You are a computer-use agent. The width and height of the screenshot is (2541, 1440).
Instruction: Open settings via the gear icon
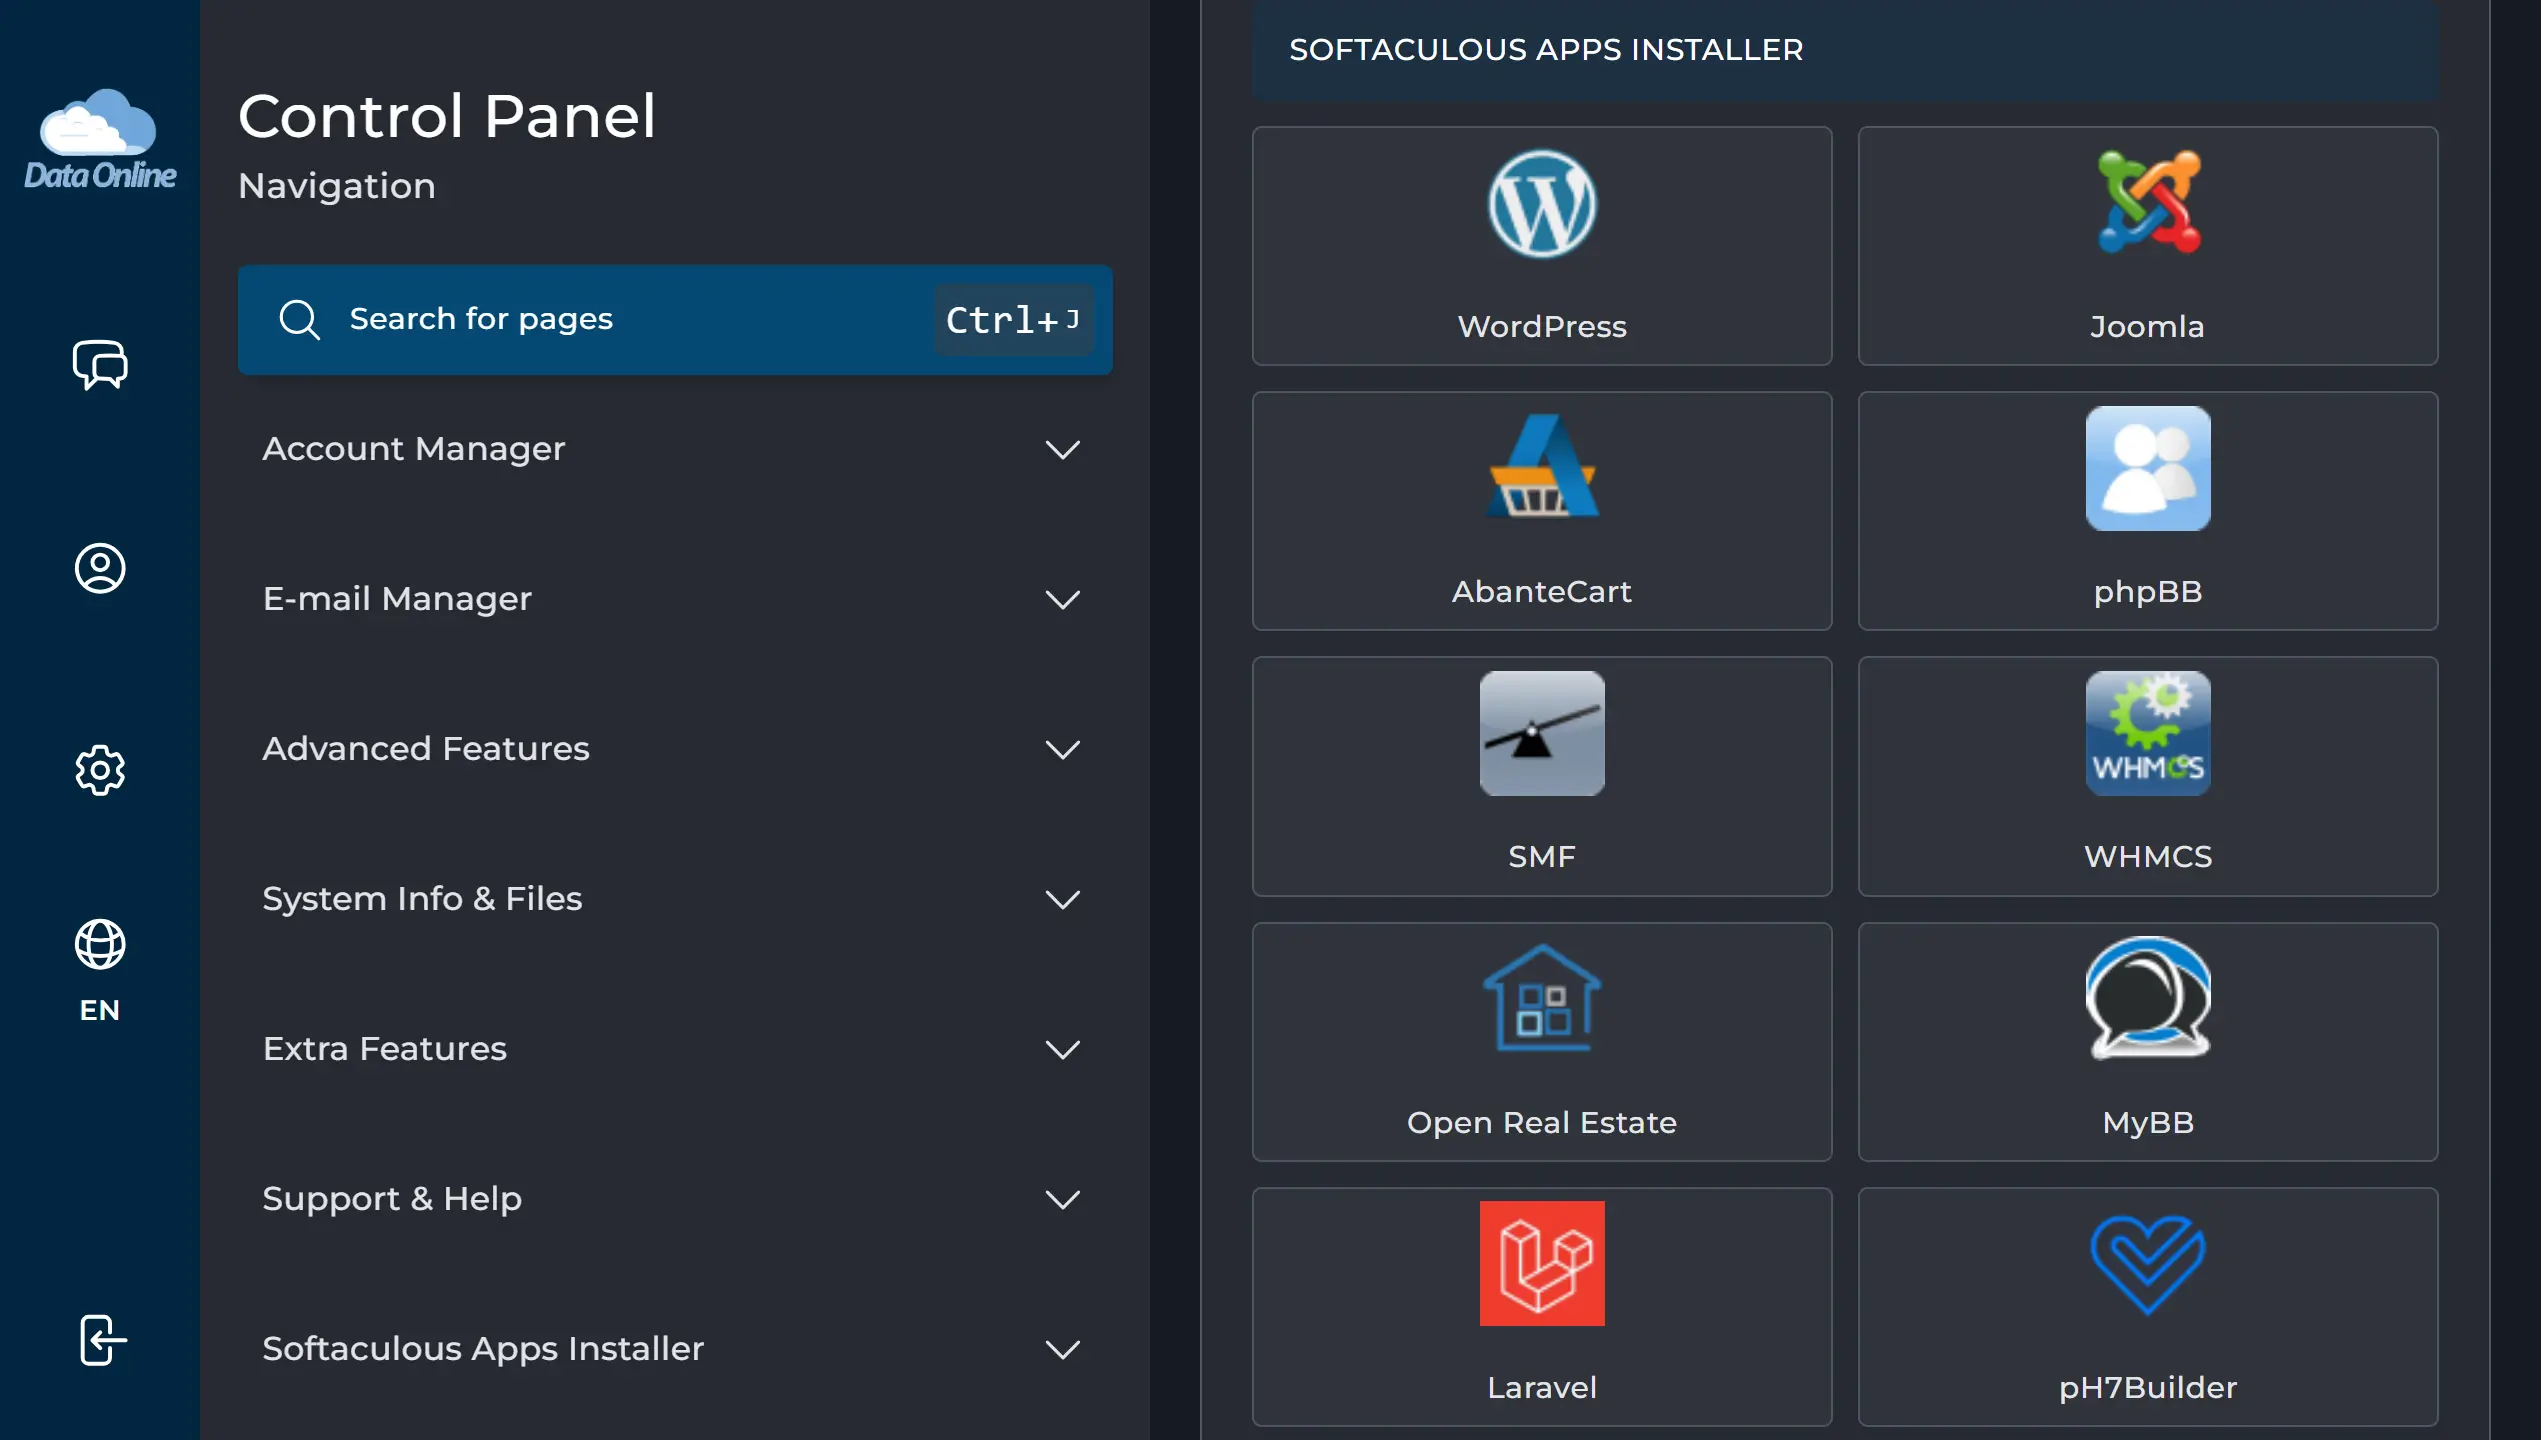tap(100, 770)
